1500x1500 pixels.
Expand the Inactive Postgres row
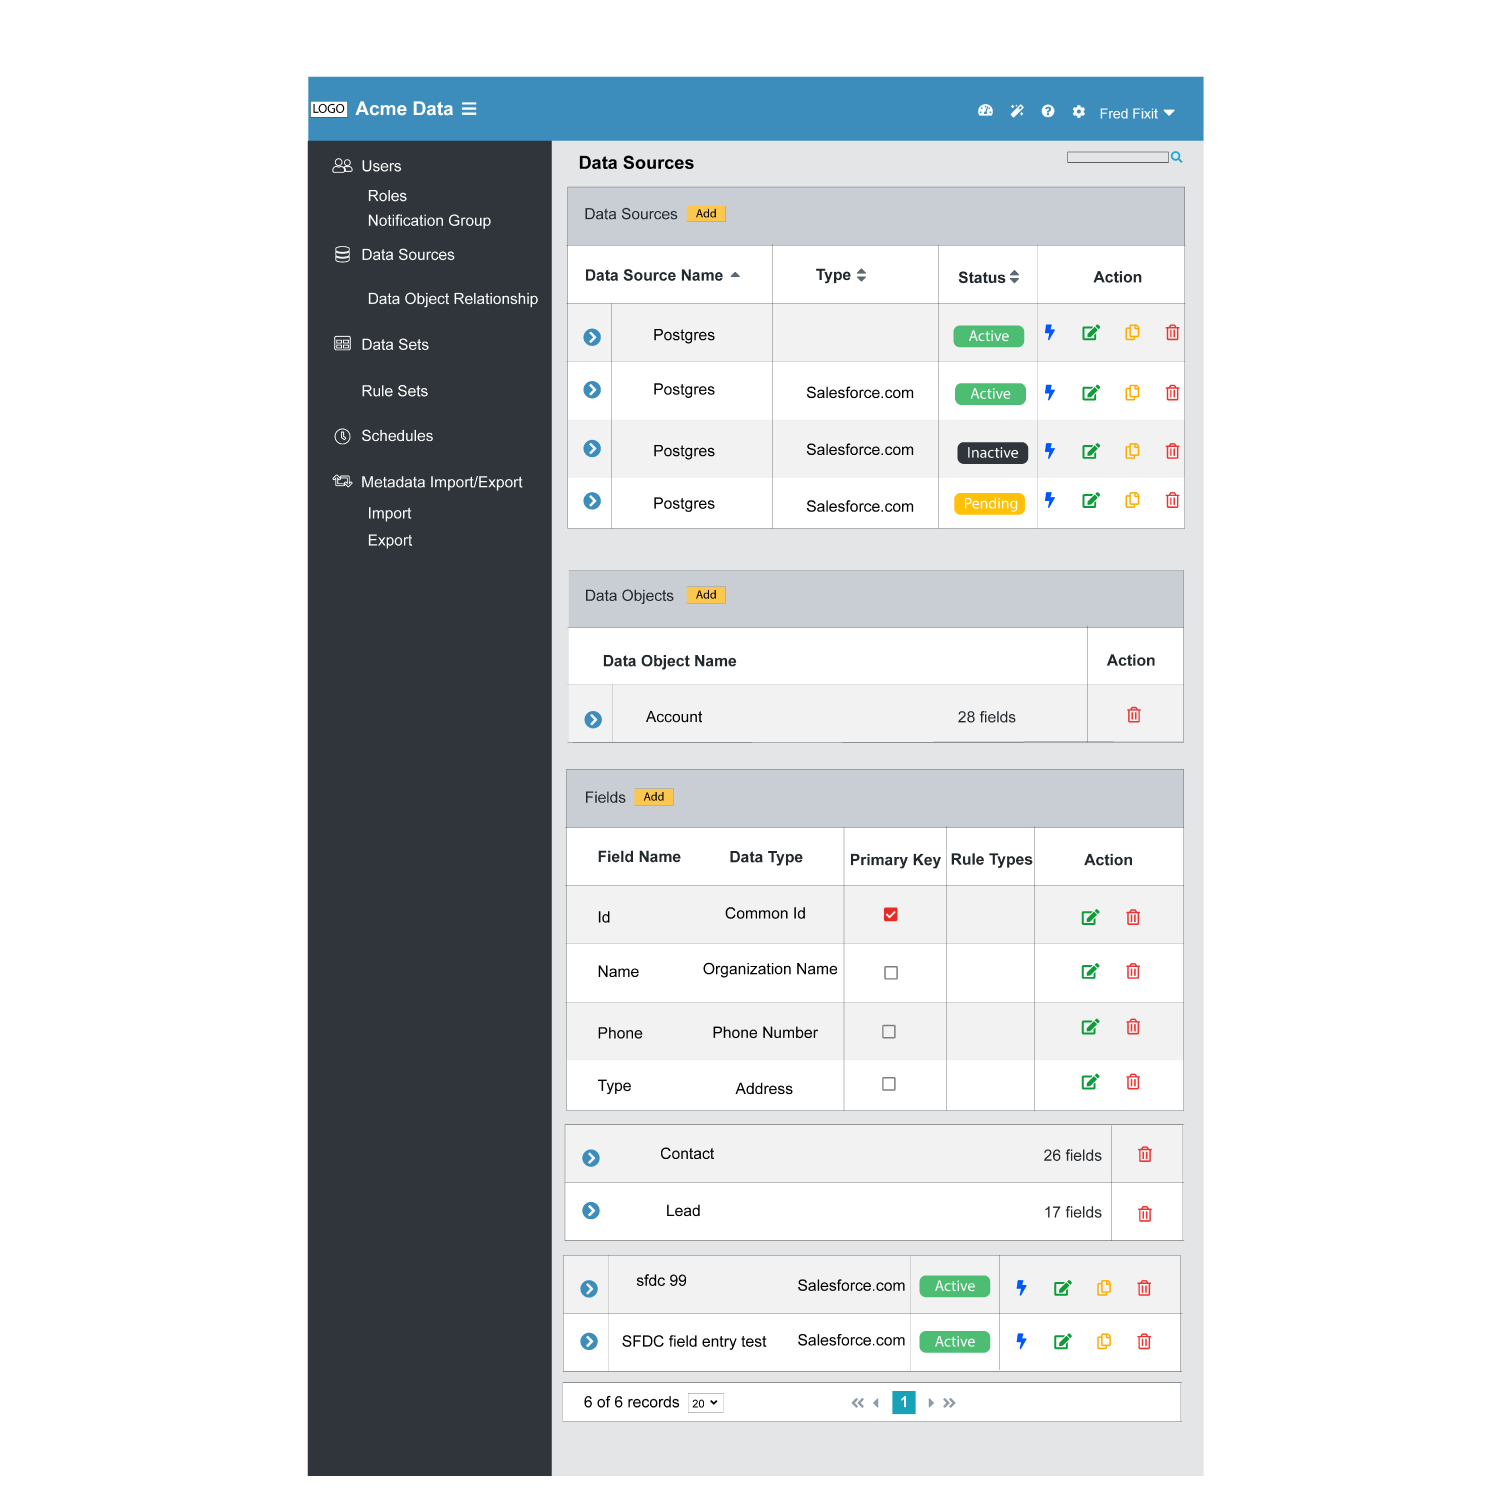point(592,449)
